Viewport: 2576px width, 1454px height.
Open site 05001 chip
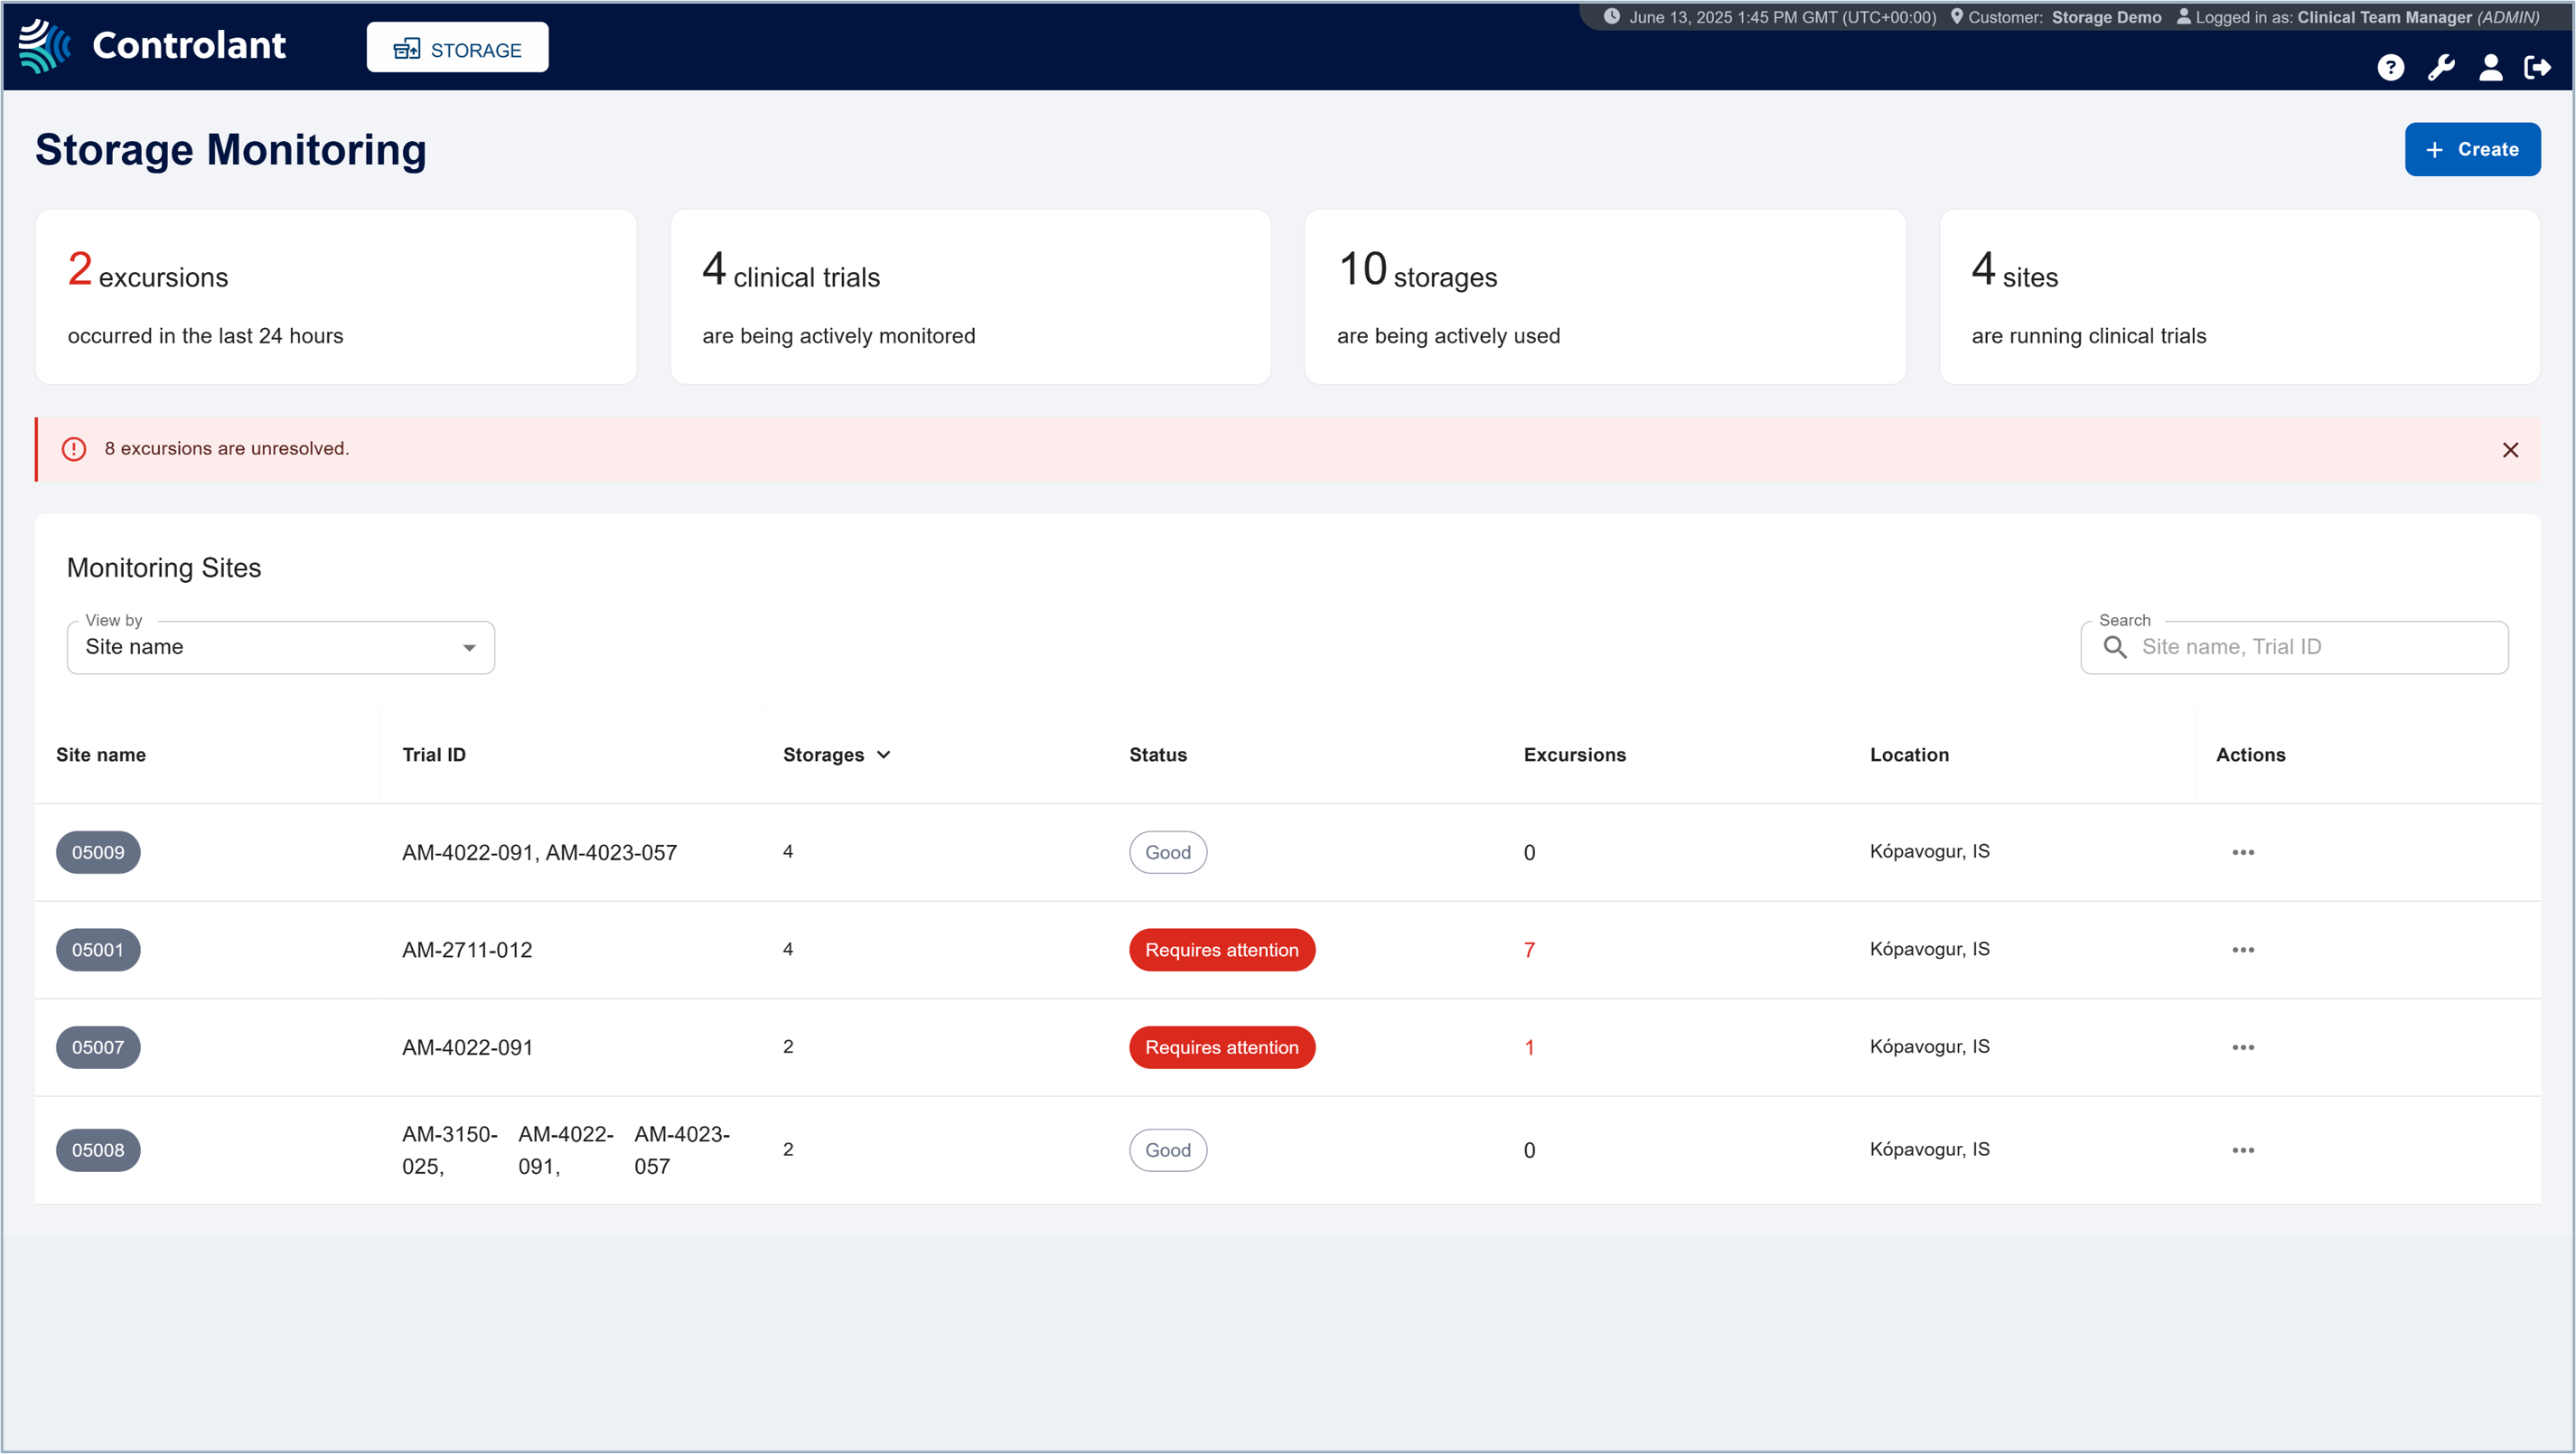pyautogui.click(x=98, y=950)
